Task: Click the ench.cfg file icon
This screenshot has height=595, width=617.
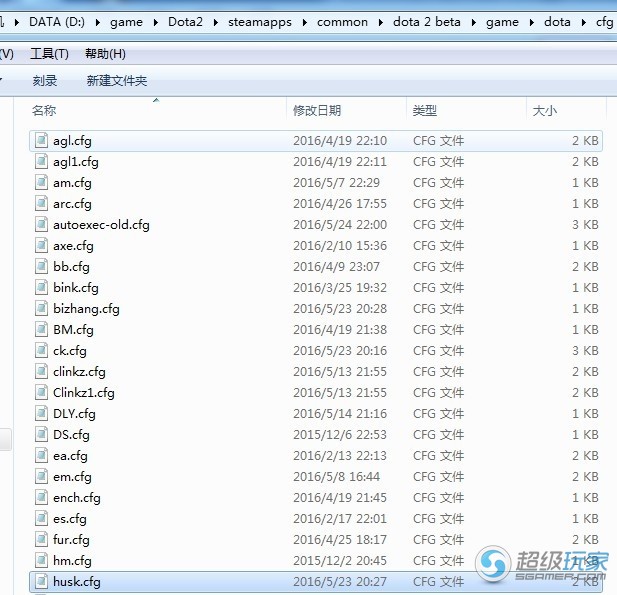Action: pos(41,497)
